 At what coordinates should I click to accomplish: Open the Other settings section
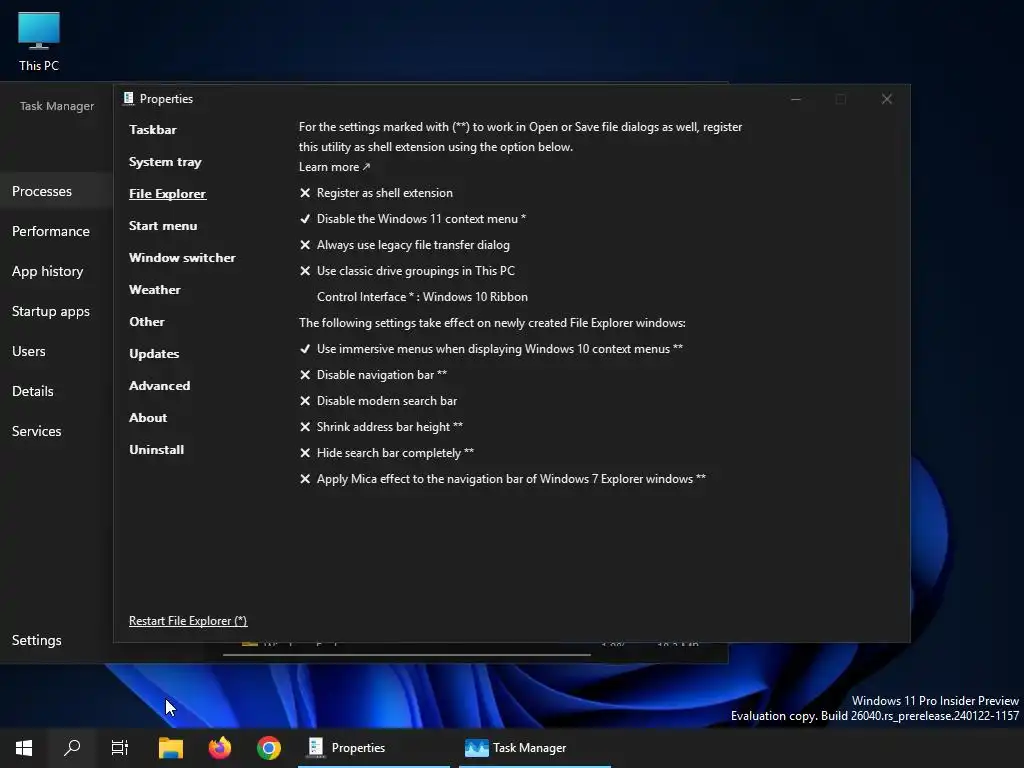click(147, 321)
